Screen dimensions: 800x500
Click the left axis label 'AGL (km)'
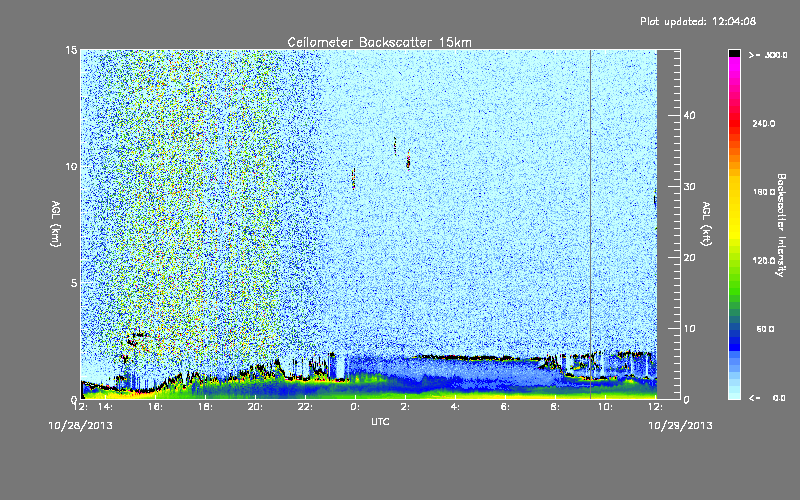point(56,223)
